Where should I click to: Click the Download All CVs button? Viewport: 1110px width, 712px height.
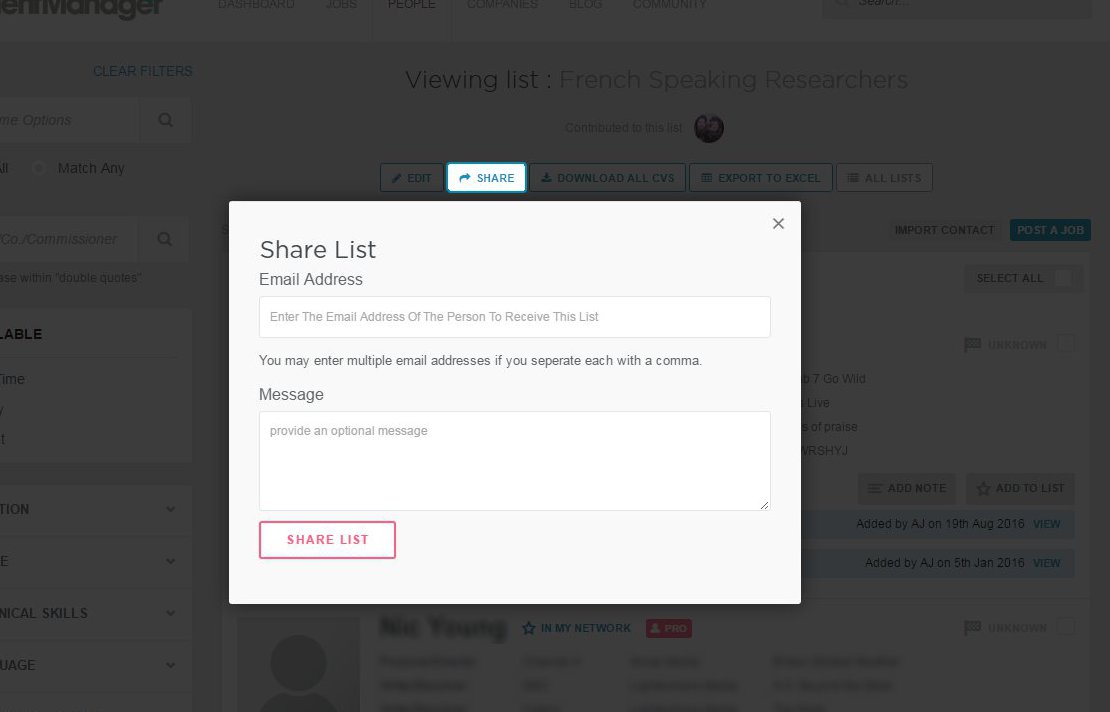pyautogui.click(x=607, y=178)
